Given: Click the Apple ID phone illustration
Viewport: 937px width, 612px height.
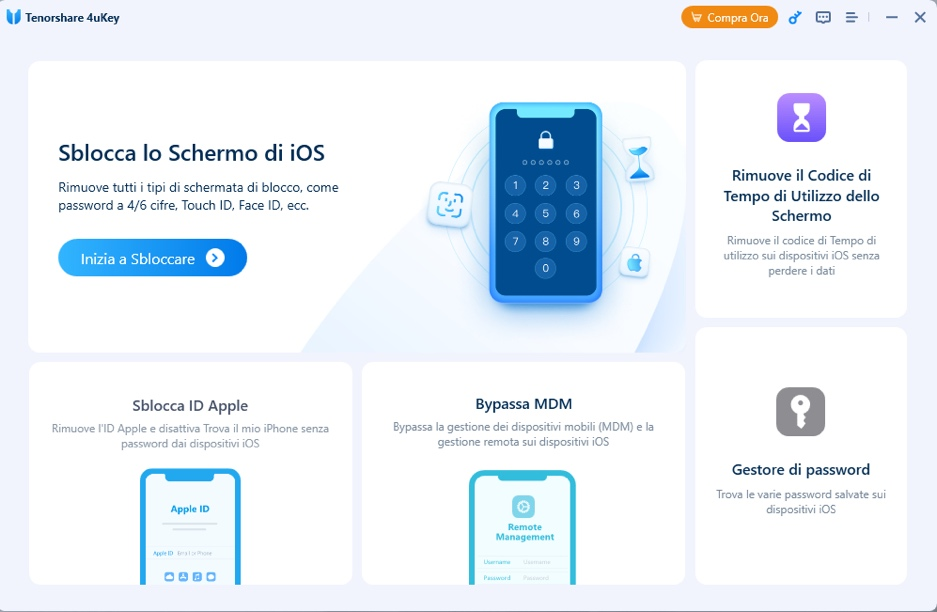Looking at the screenshot, I should pos(191,527).
